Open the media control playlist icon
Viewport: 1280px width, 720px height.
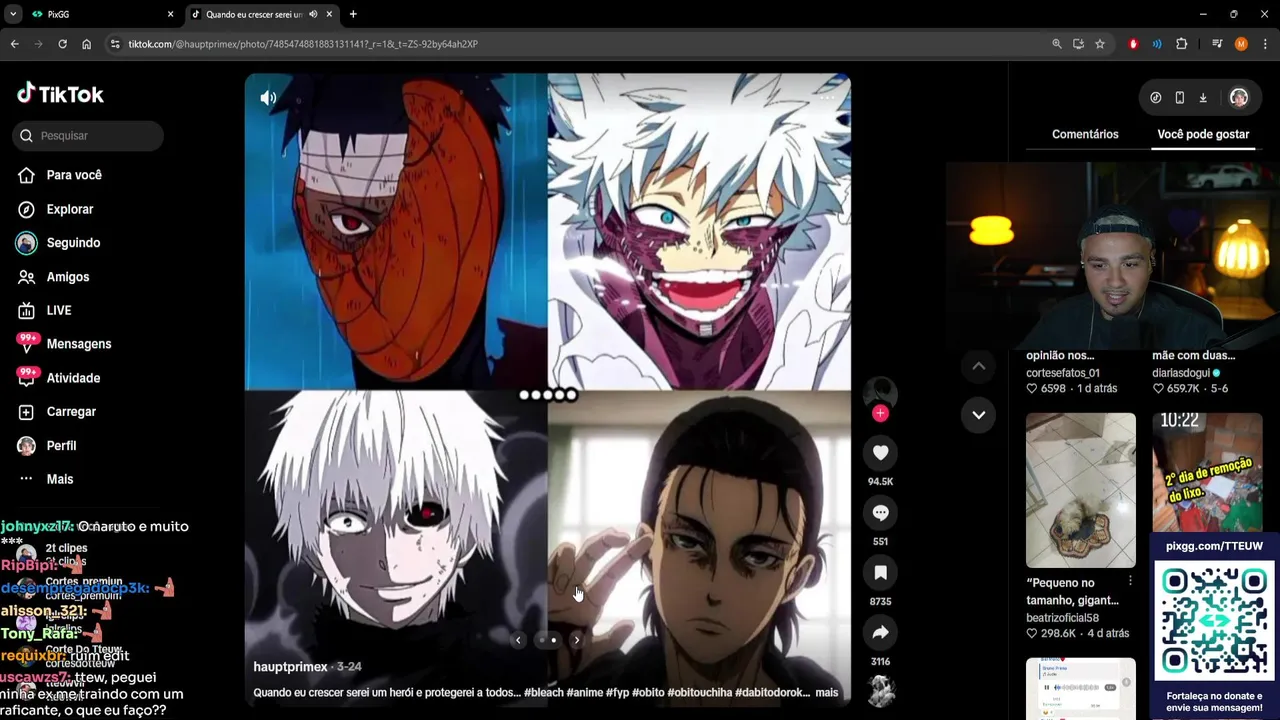pos(1217,44)
